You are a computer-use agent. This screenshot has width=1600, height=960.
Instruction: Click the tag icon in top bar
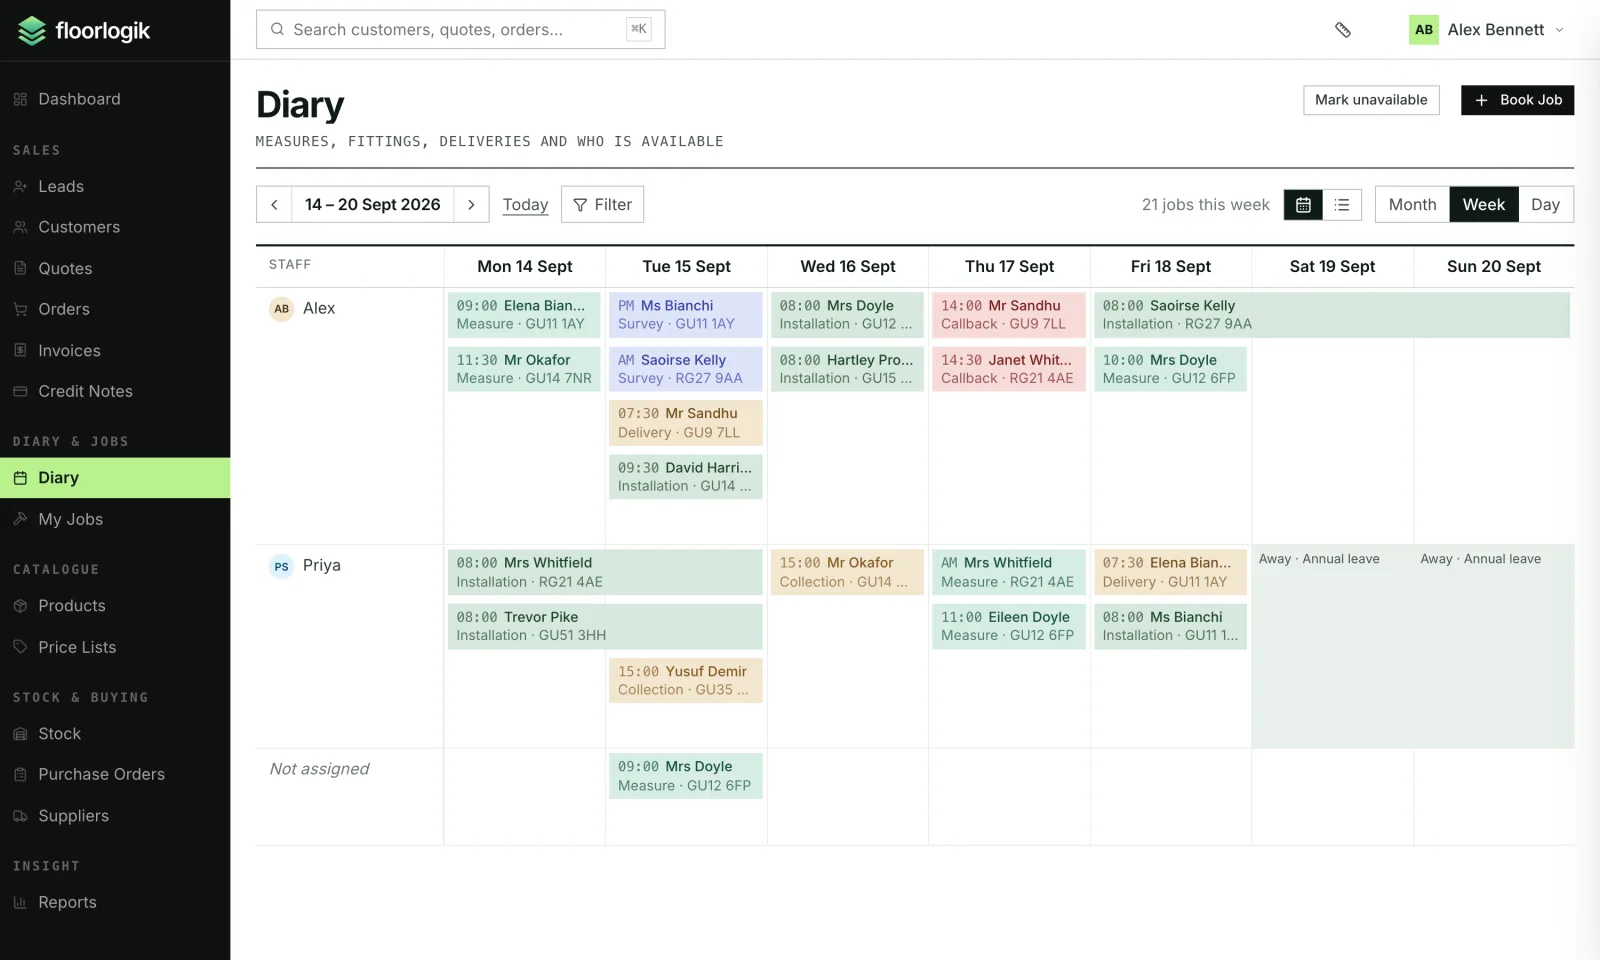1343,30
